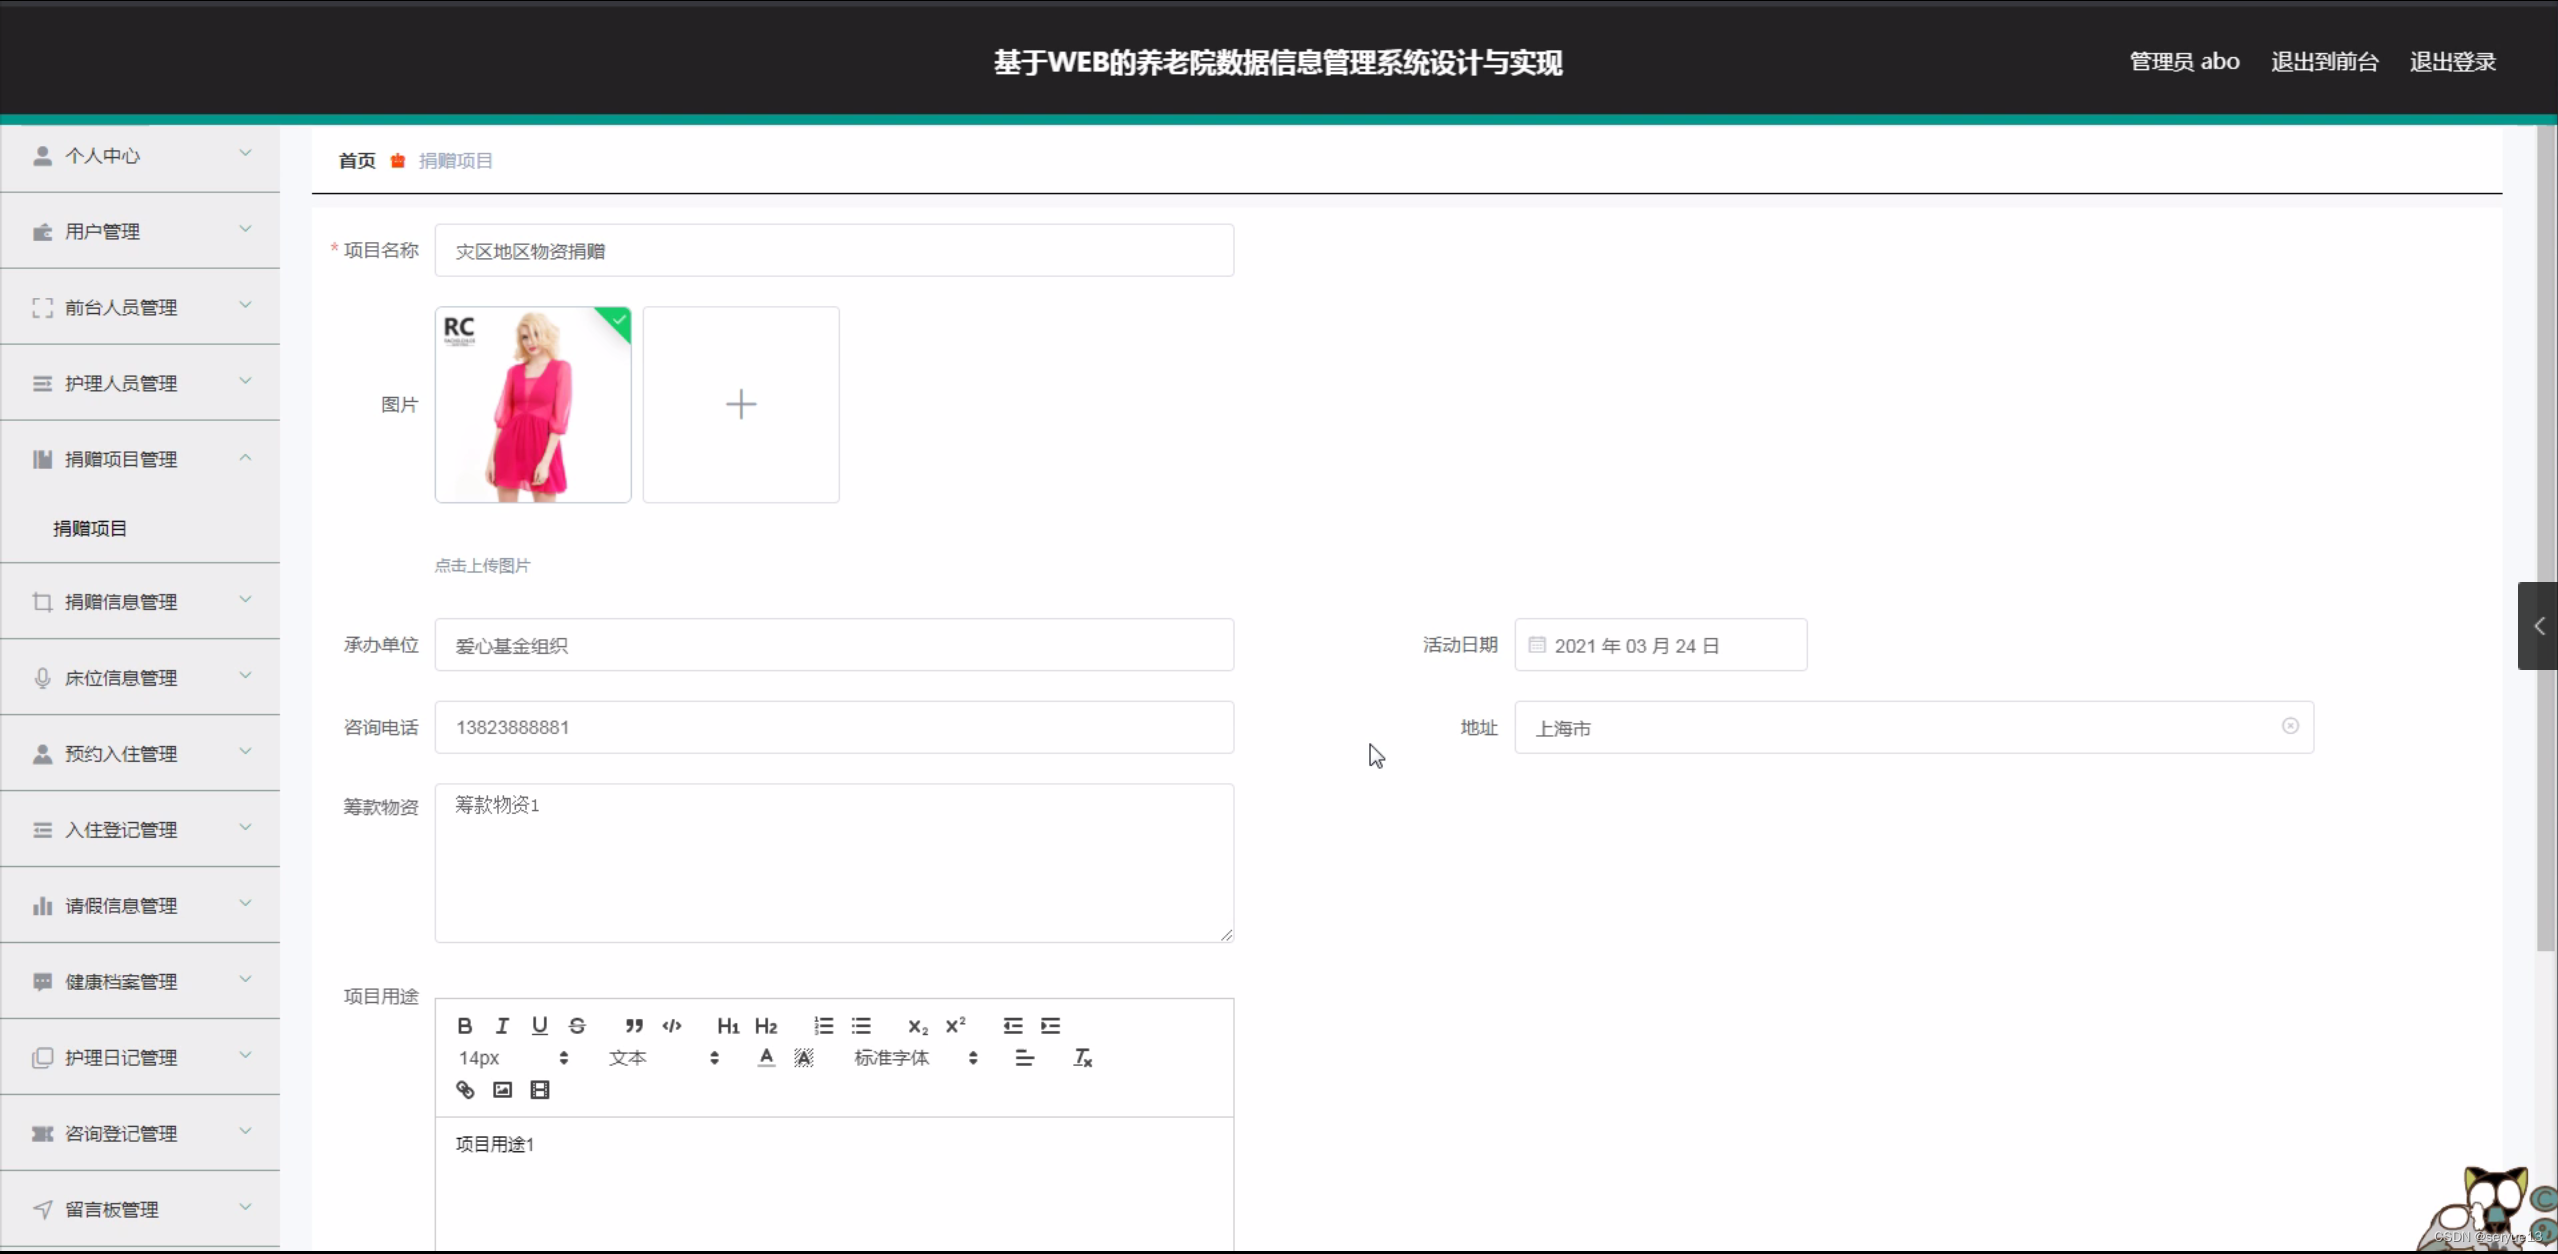Viewport: 2558px width, 1254px height.
Task: Insert a code block
Action: click(672, 1026)
